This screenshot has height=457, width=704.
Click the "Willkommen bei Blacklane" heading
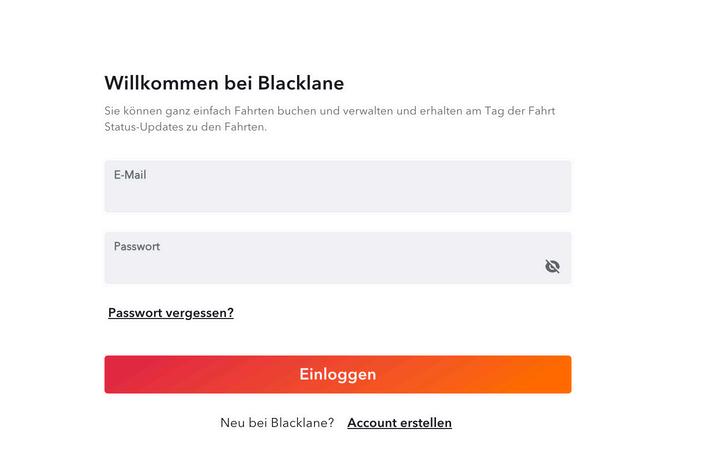coord(224,83)
